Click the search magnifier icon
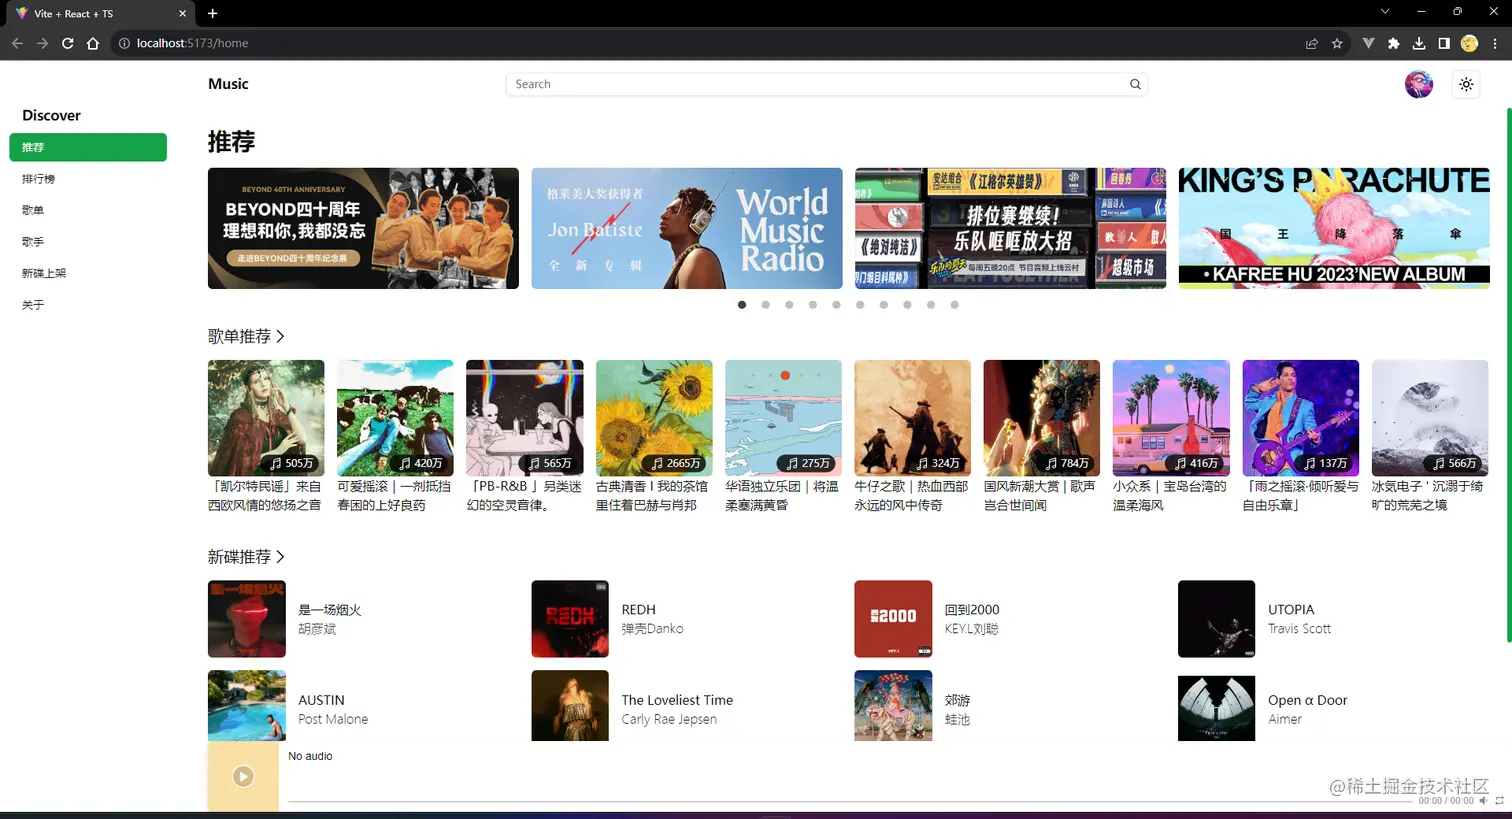The width and height of the screenshot is (1512, 819). click(x=1135, y=84)
